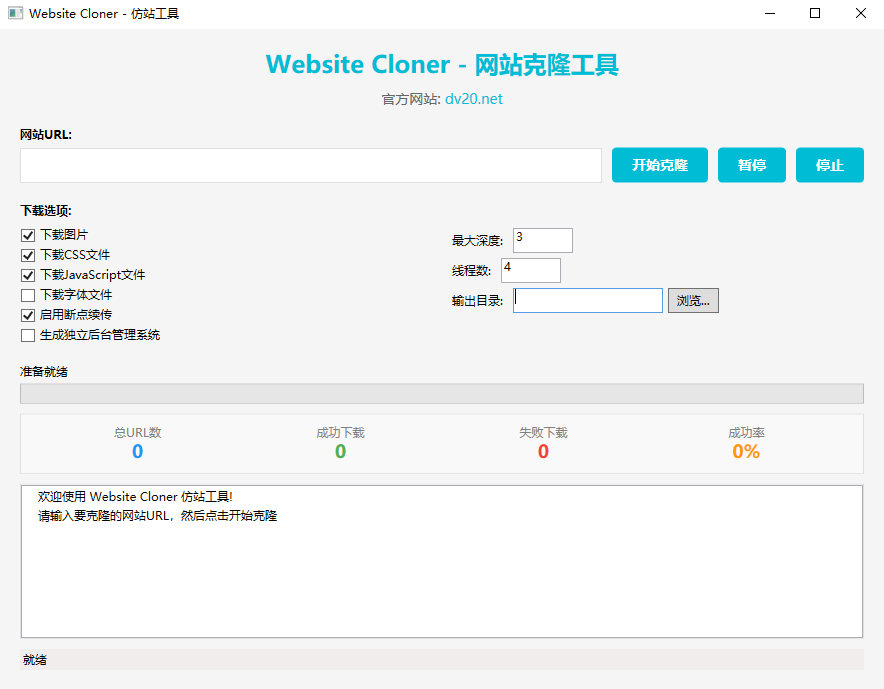Enable the 下载字体文件 checkbox
The height and width of the screenshot is (689, 884).
click(x=28, y=295)
